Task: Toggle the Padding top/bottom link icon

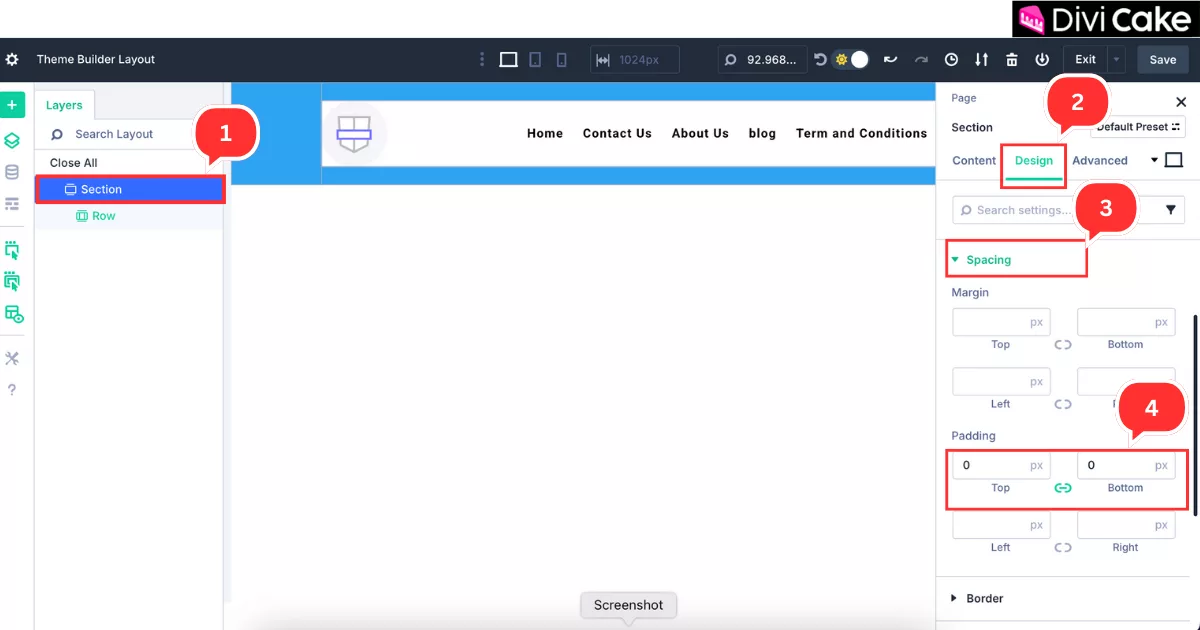Action: [1063, 488]
